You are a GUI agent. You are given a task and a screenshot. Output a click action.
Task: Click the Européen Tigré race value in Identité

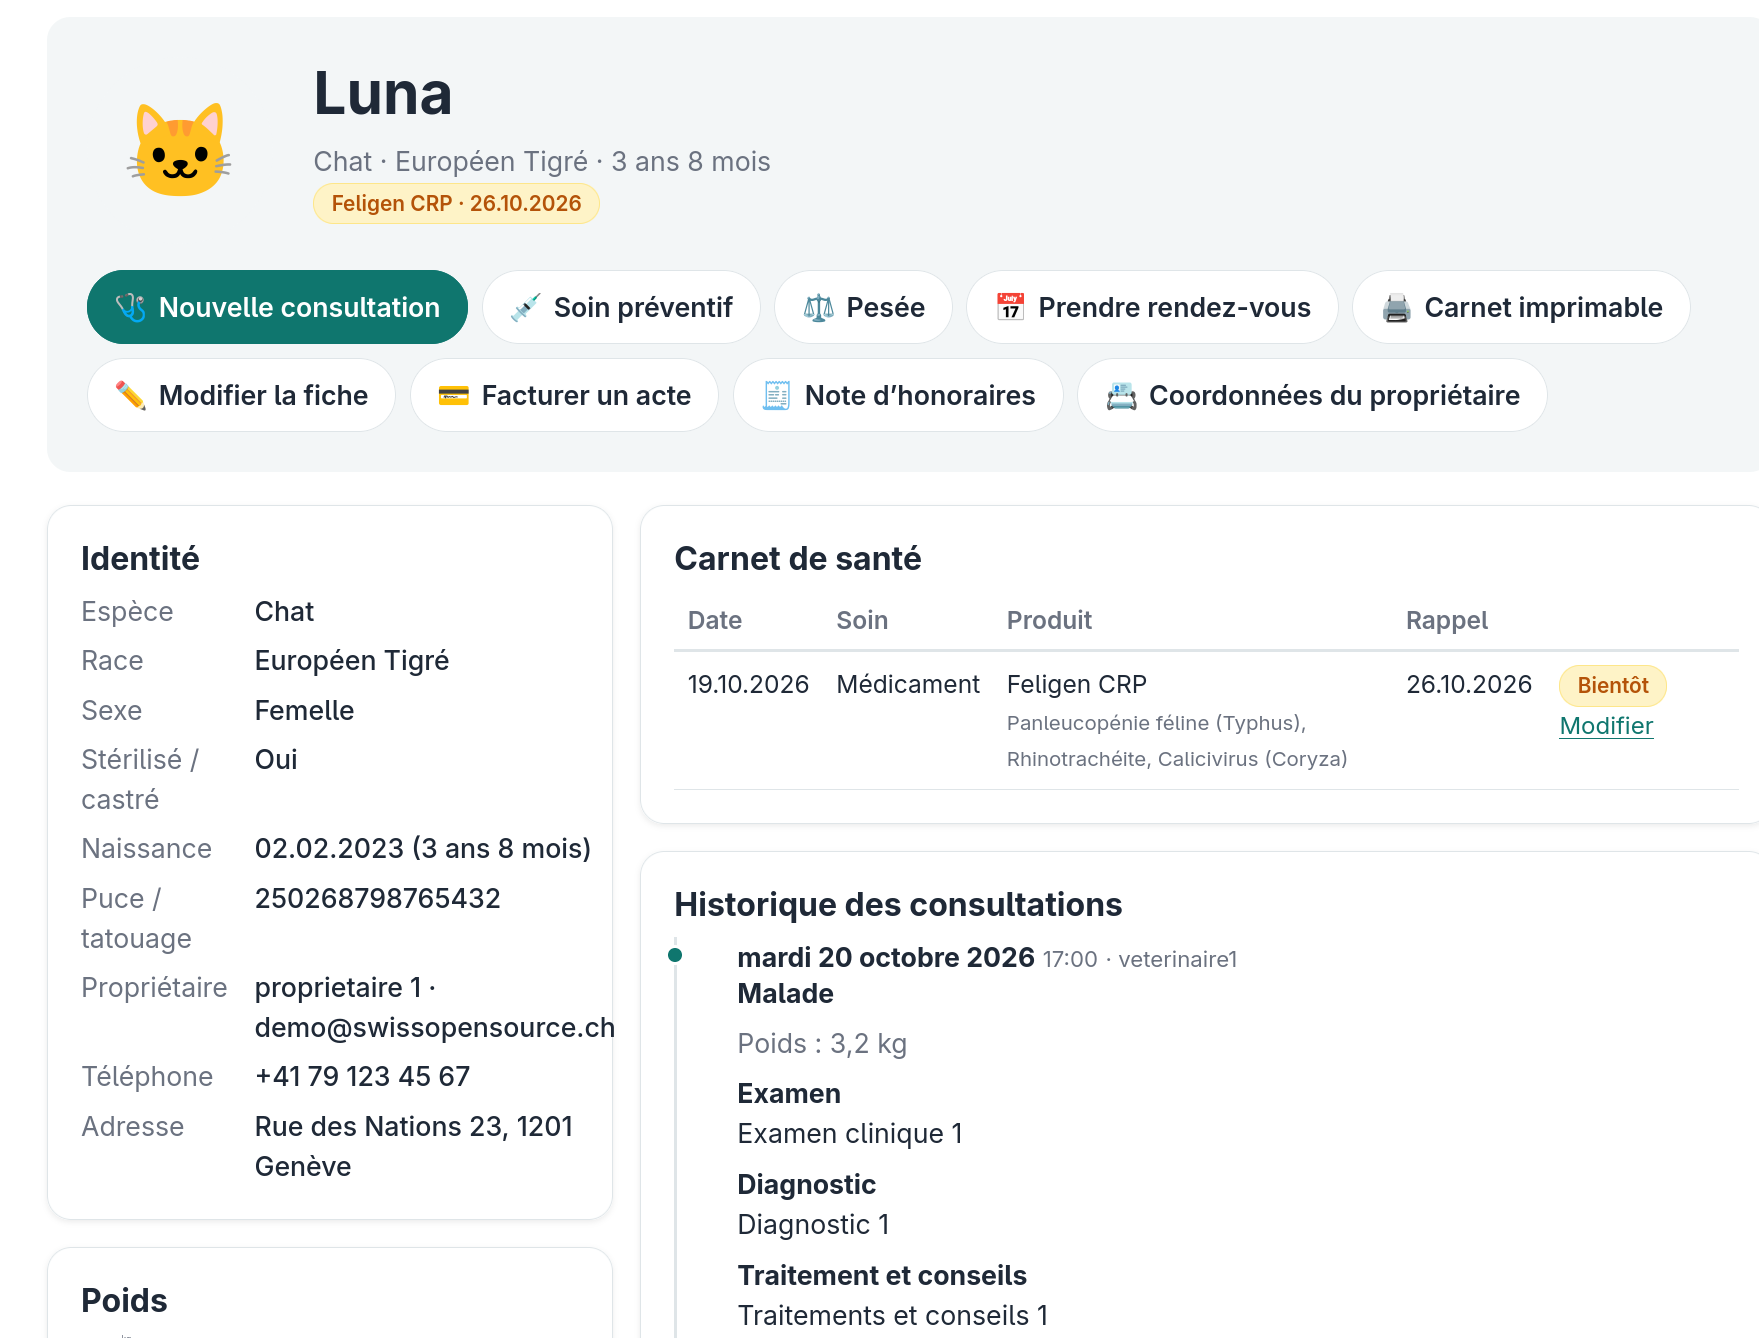(x=352, y=661)
